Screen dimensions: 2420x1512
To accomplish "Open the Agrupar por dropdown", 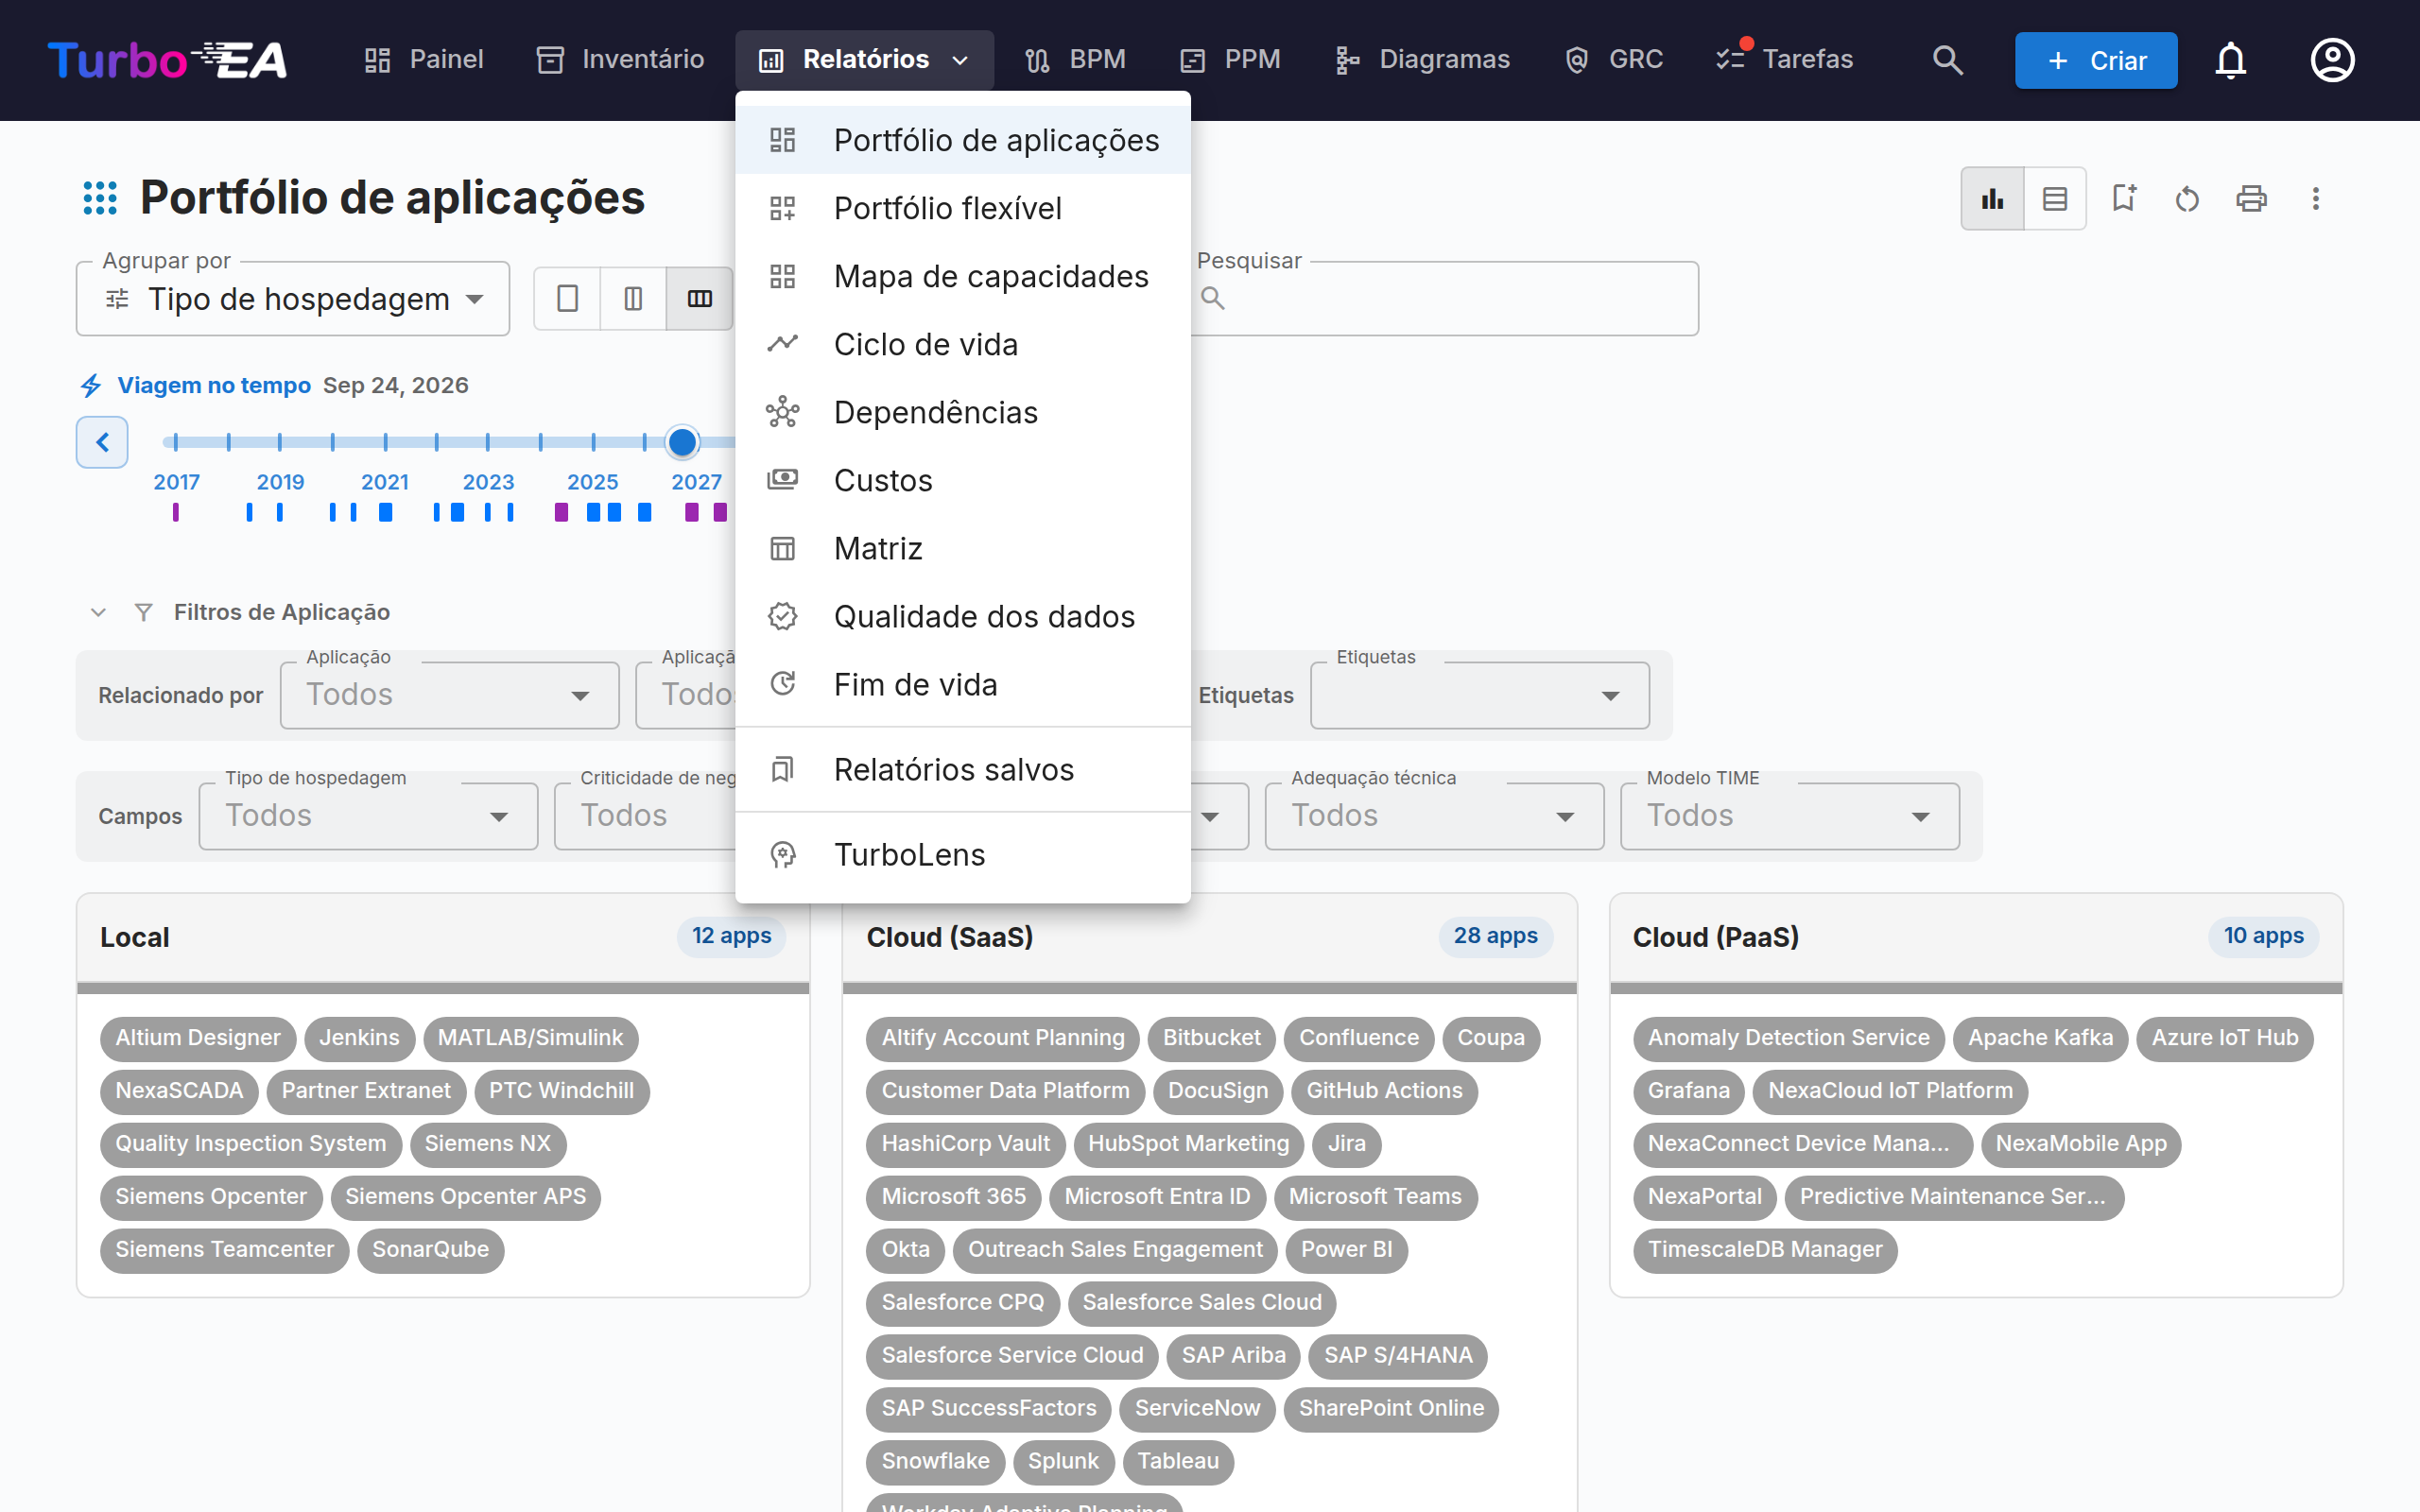I will [x=293, y=299].
